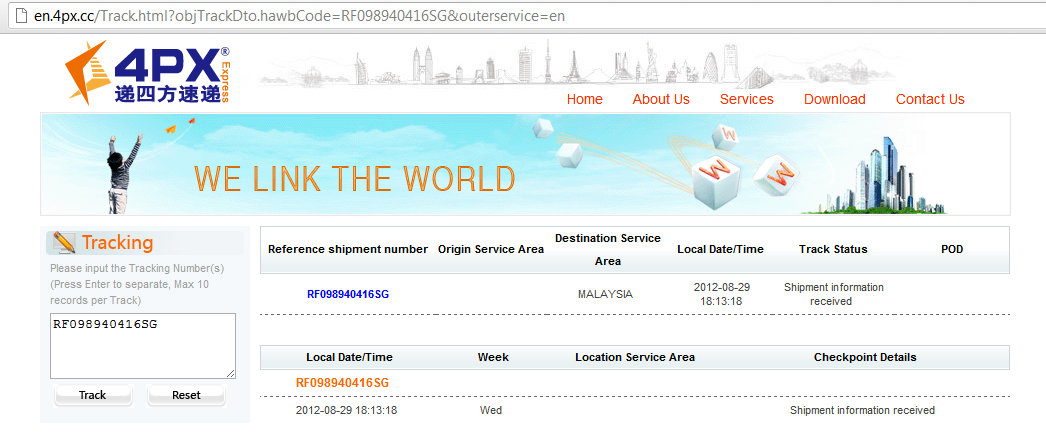This screenshot has height=445, width=1046.
Task: Click the orange RF098940416SG checkpoint heading
Action: pos(342,383)
